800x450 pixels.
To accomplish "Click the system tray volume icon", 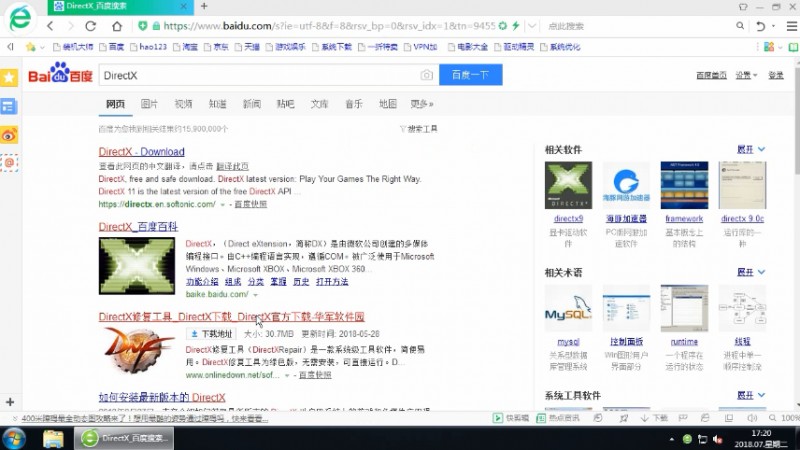I will point(718,439).
